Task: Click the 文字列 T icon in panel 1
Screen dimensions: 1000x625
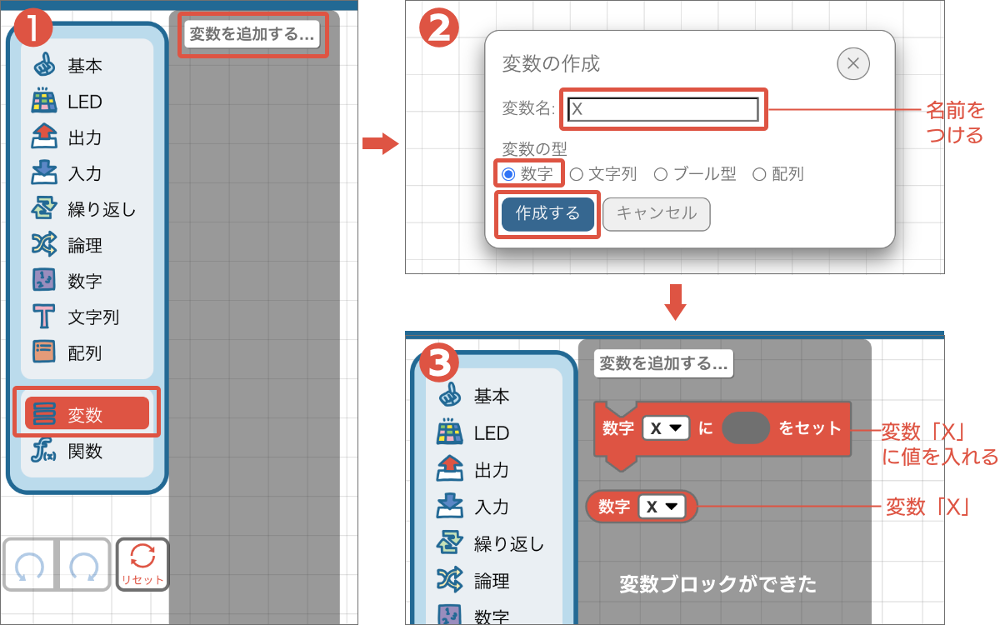Action: [44, 316]
